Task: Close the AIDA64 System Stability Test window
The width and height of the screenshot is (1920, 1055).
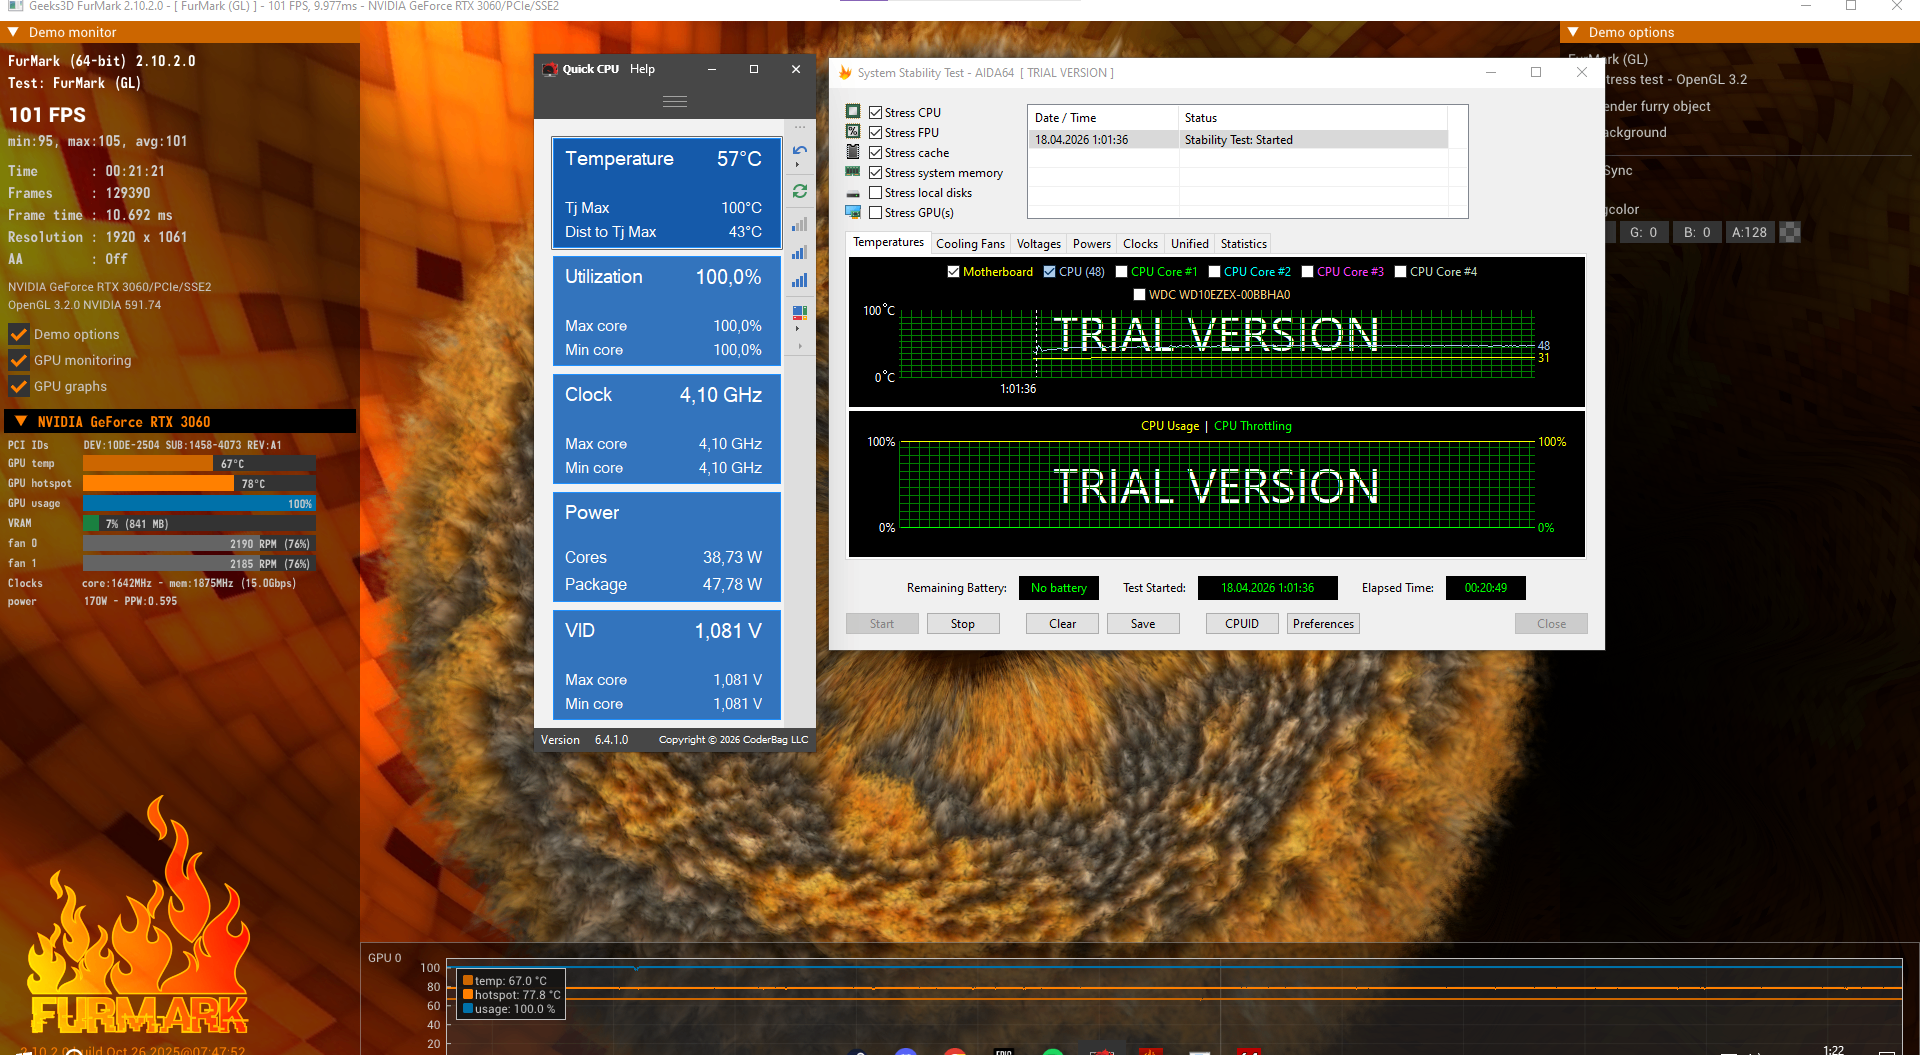Action: pos(1582,72)
